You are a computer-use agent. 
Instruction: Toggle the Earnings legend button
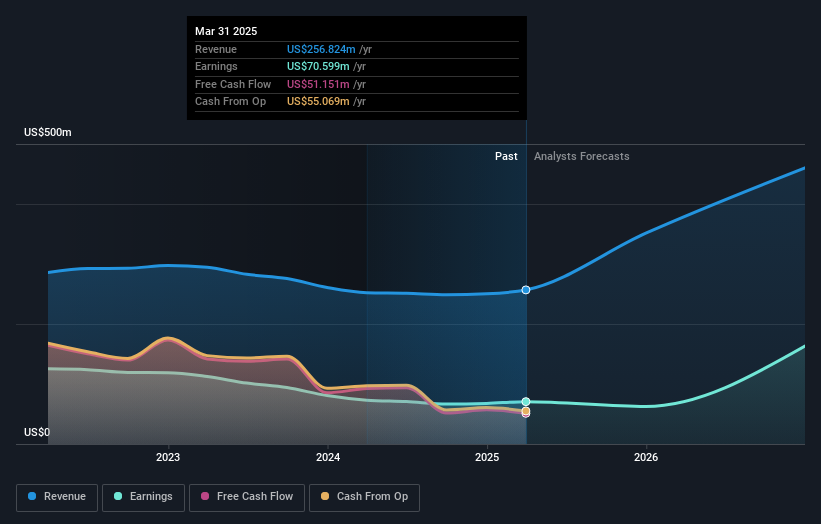(x=143, y=497)
